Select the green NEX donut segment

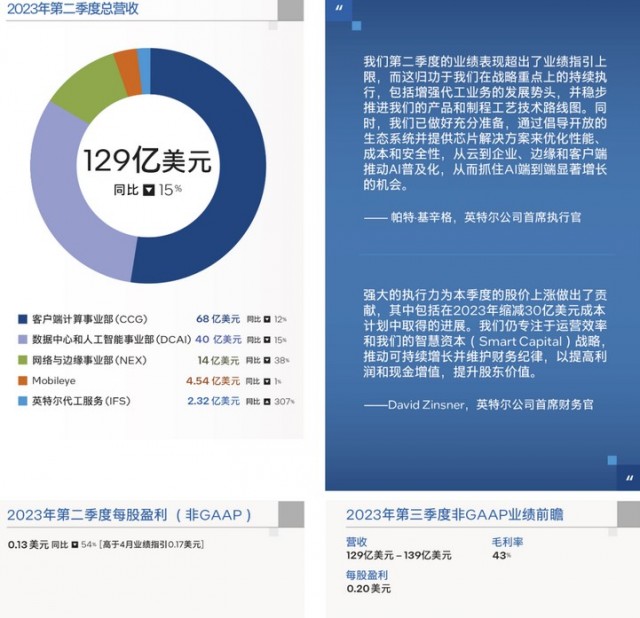click(85, 85)
